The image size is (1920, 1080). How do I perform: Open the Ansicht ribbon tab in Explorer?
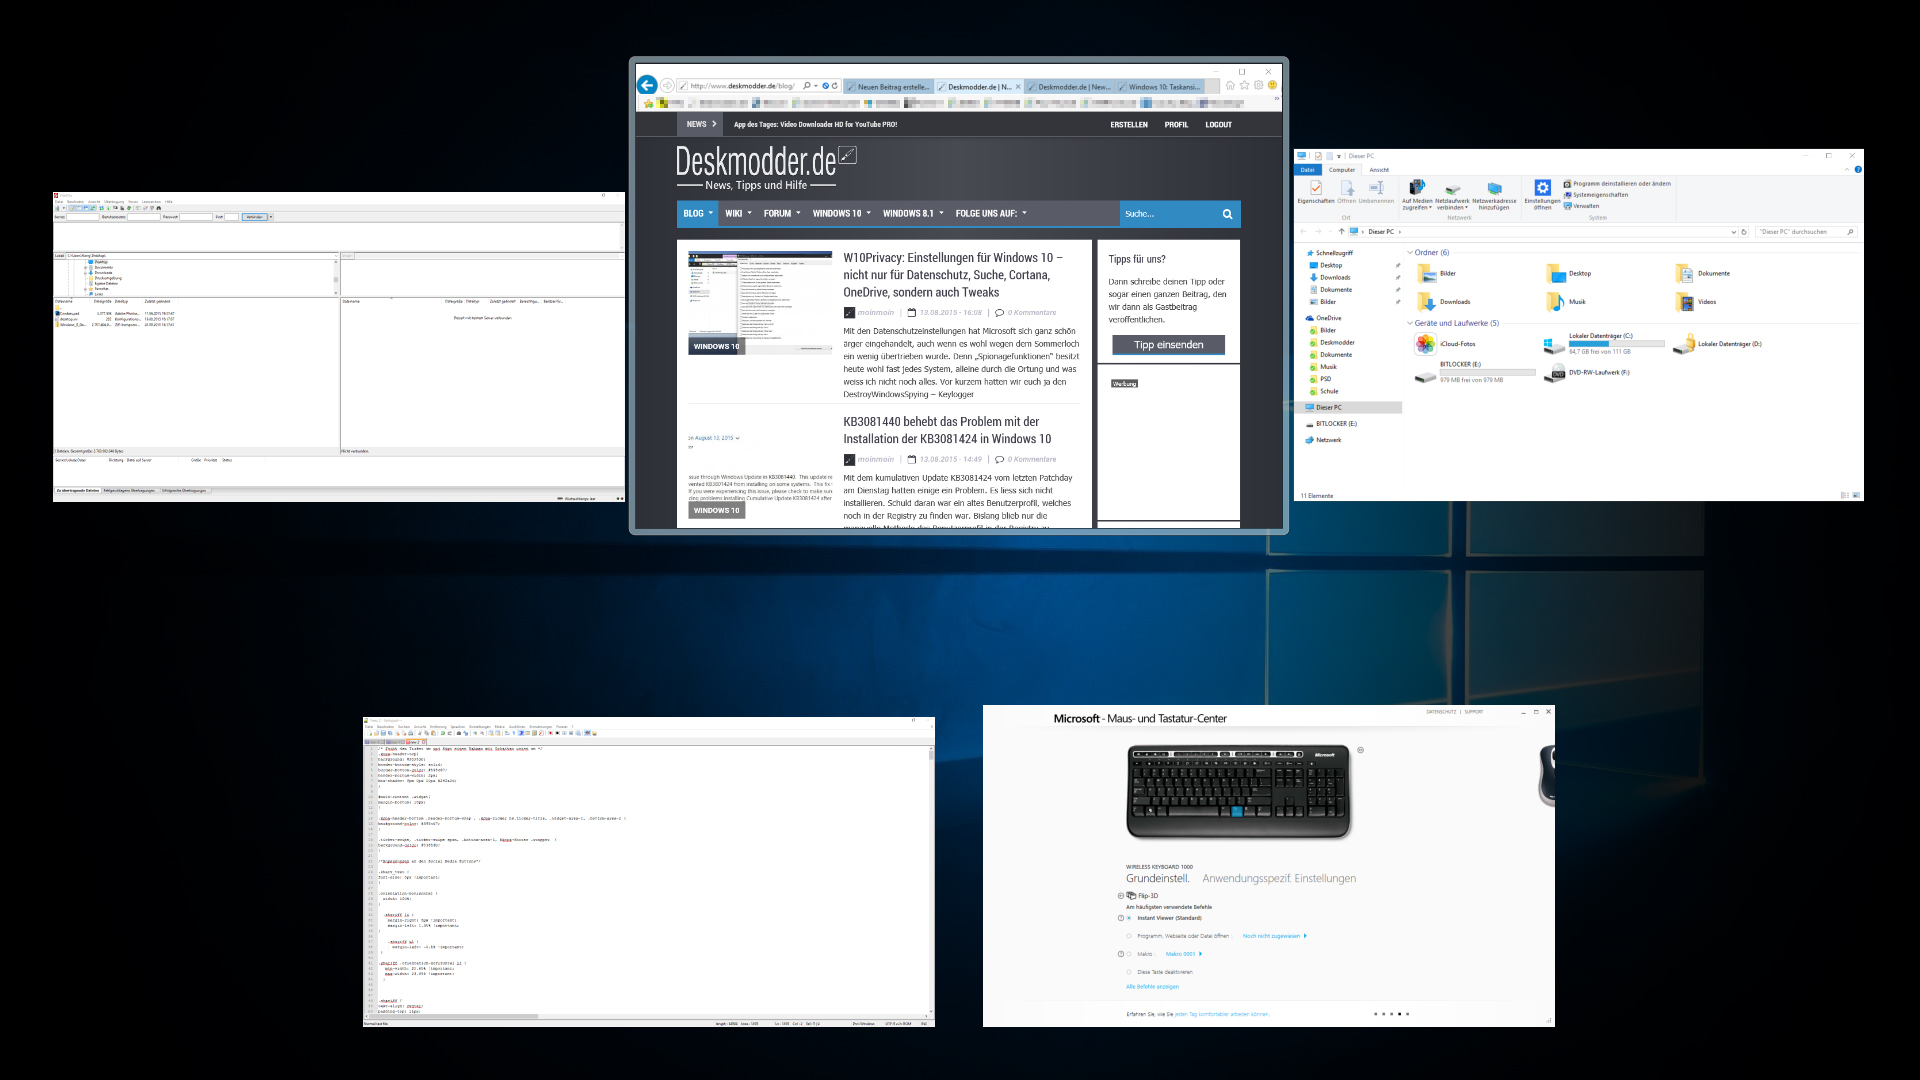click(1379, 170)
